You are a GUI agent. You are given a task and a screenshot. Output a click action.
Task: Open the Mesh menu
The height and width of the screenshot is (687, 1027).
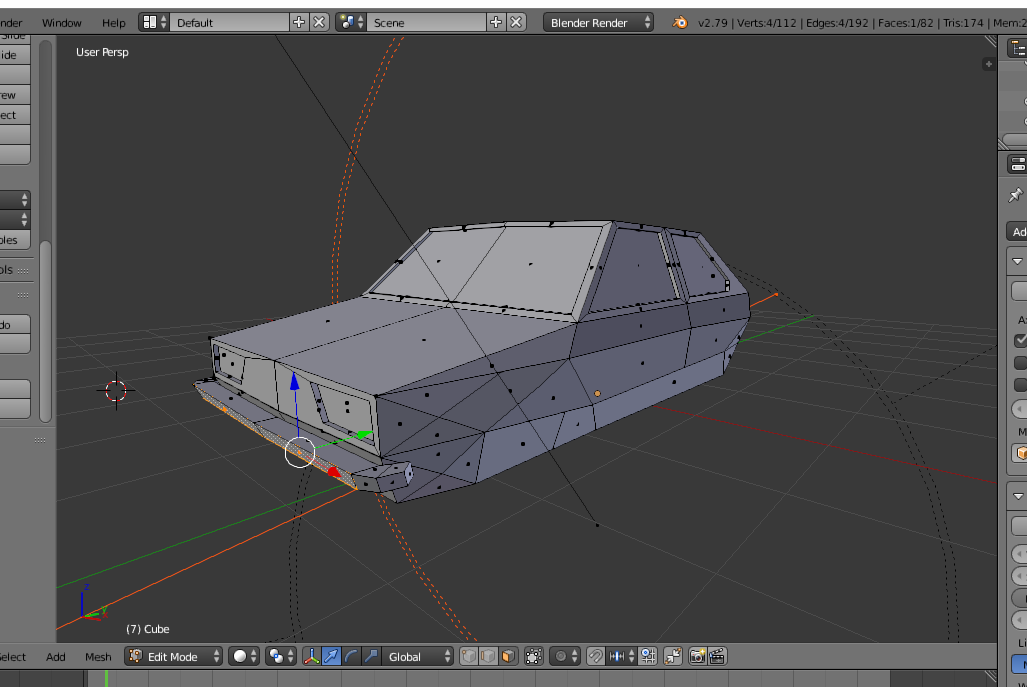(98, 656)
